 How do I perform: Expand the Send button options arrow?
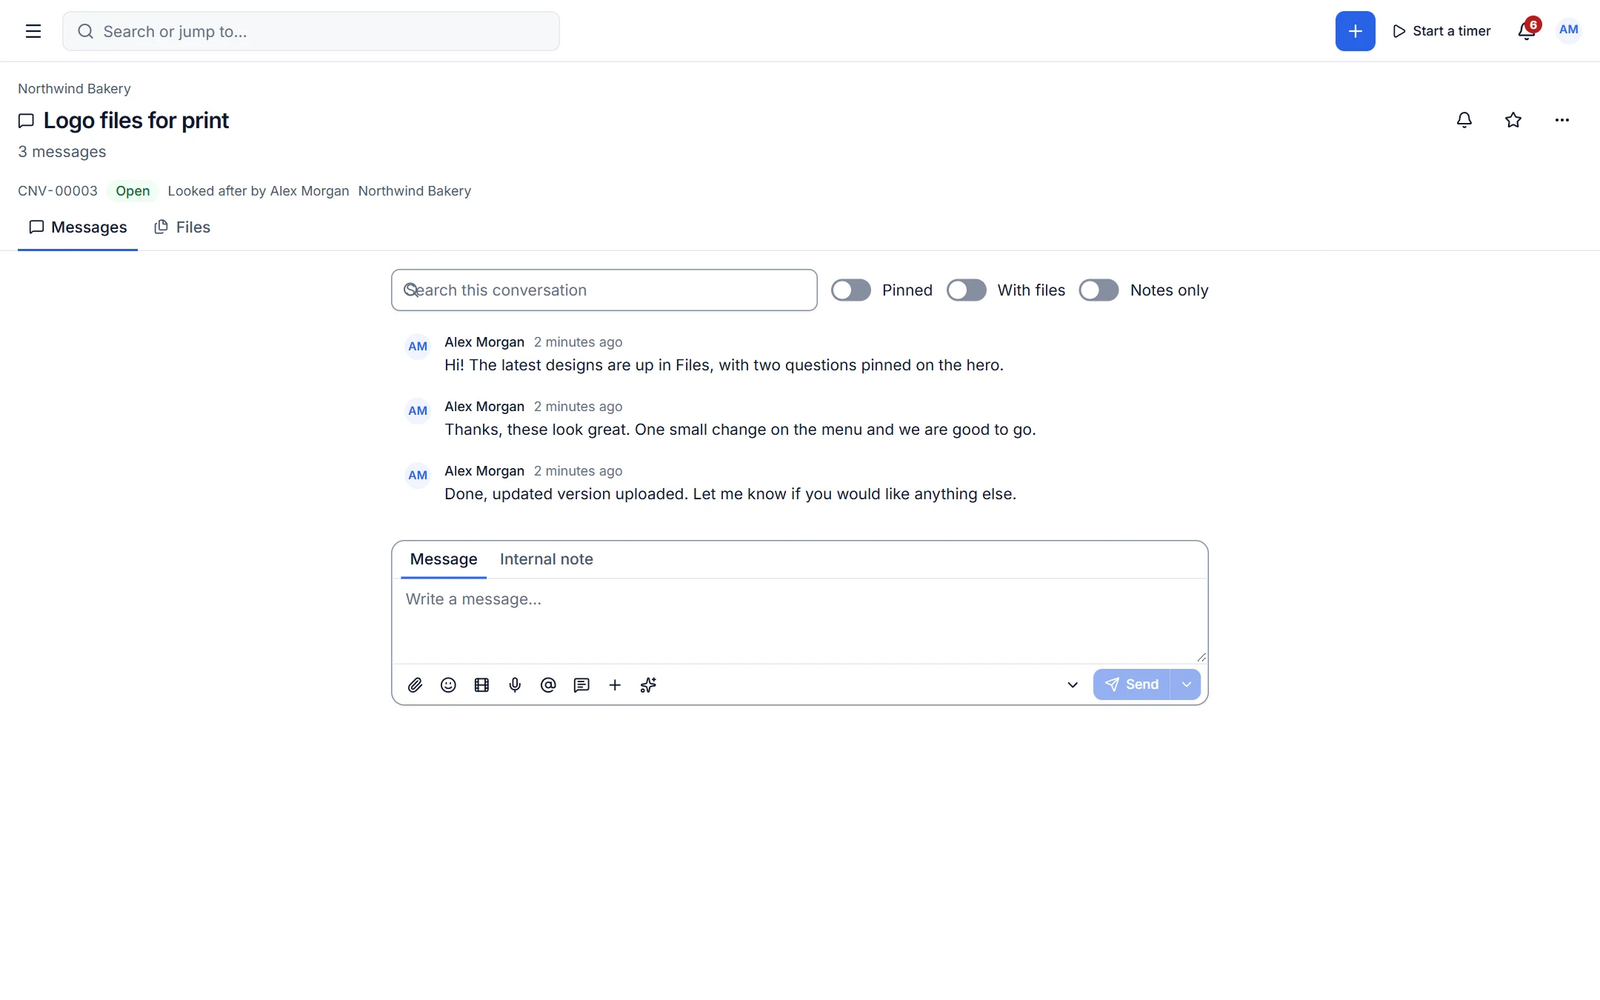(x=1186, y=685)
